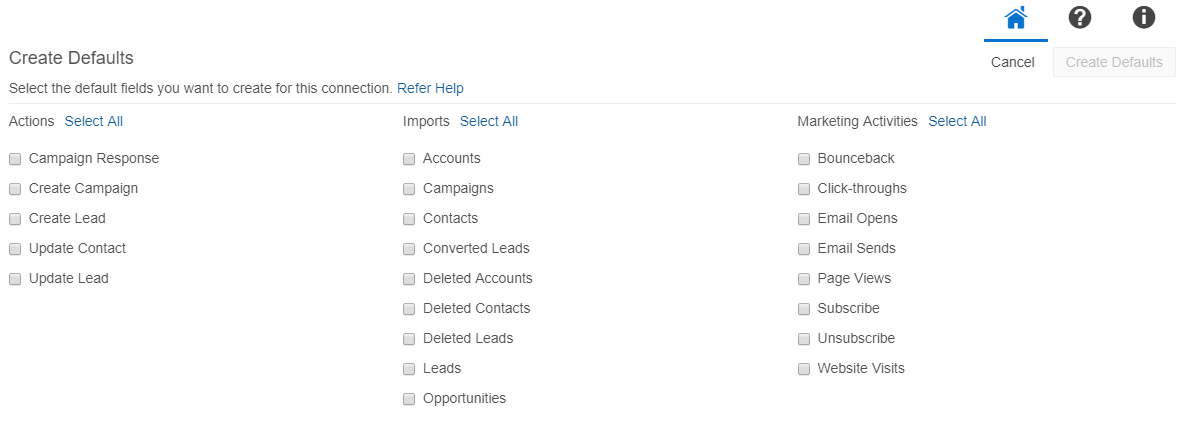
Task: Open the help question mark icon
Action: click(1080, 18)
